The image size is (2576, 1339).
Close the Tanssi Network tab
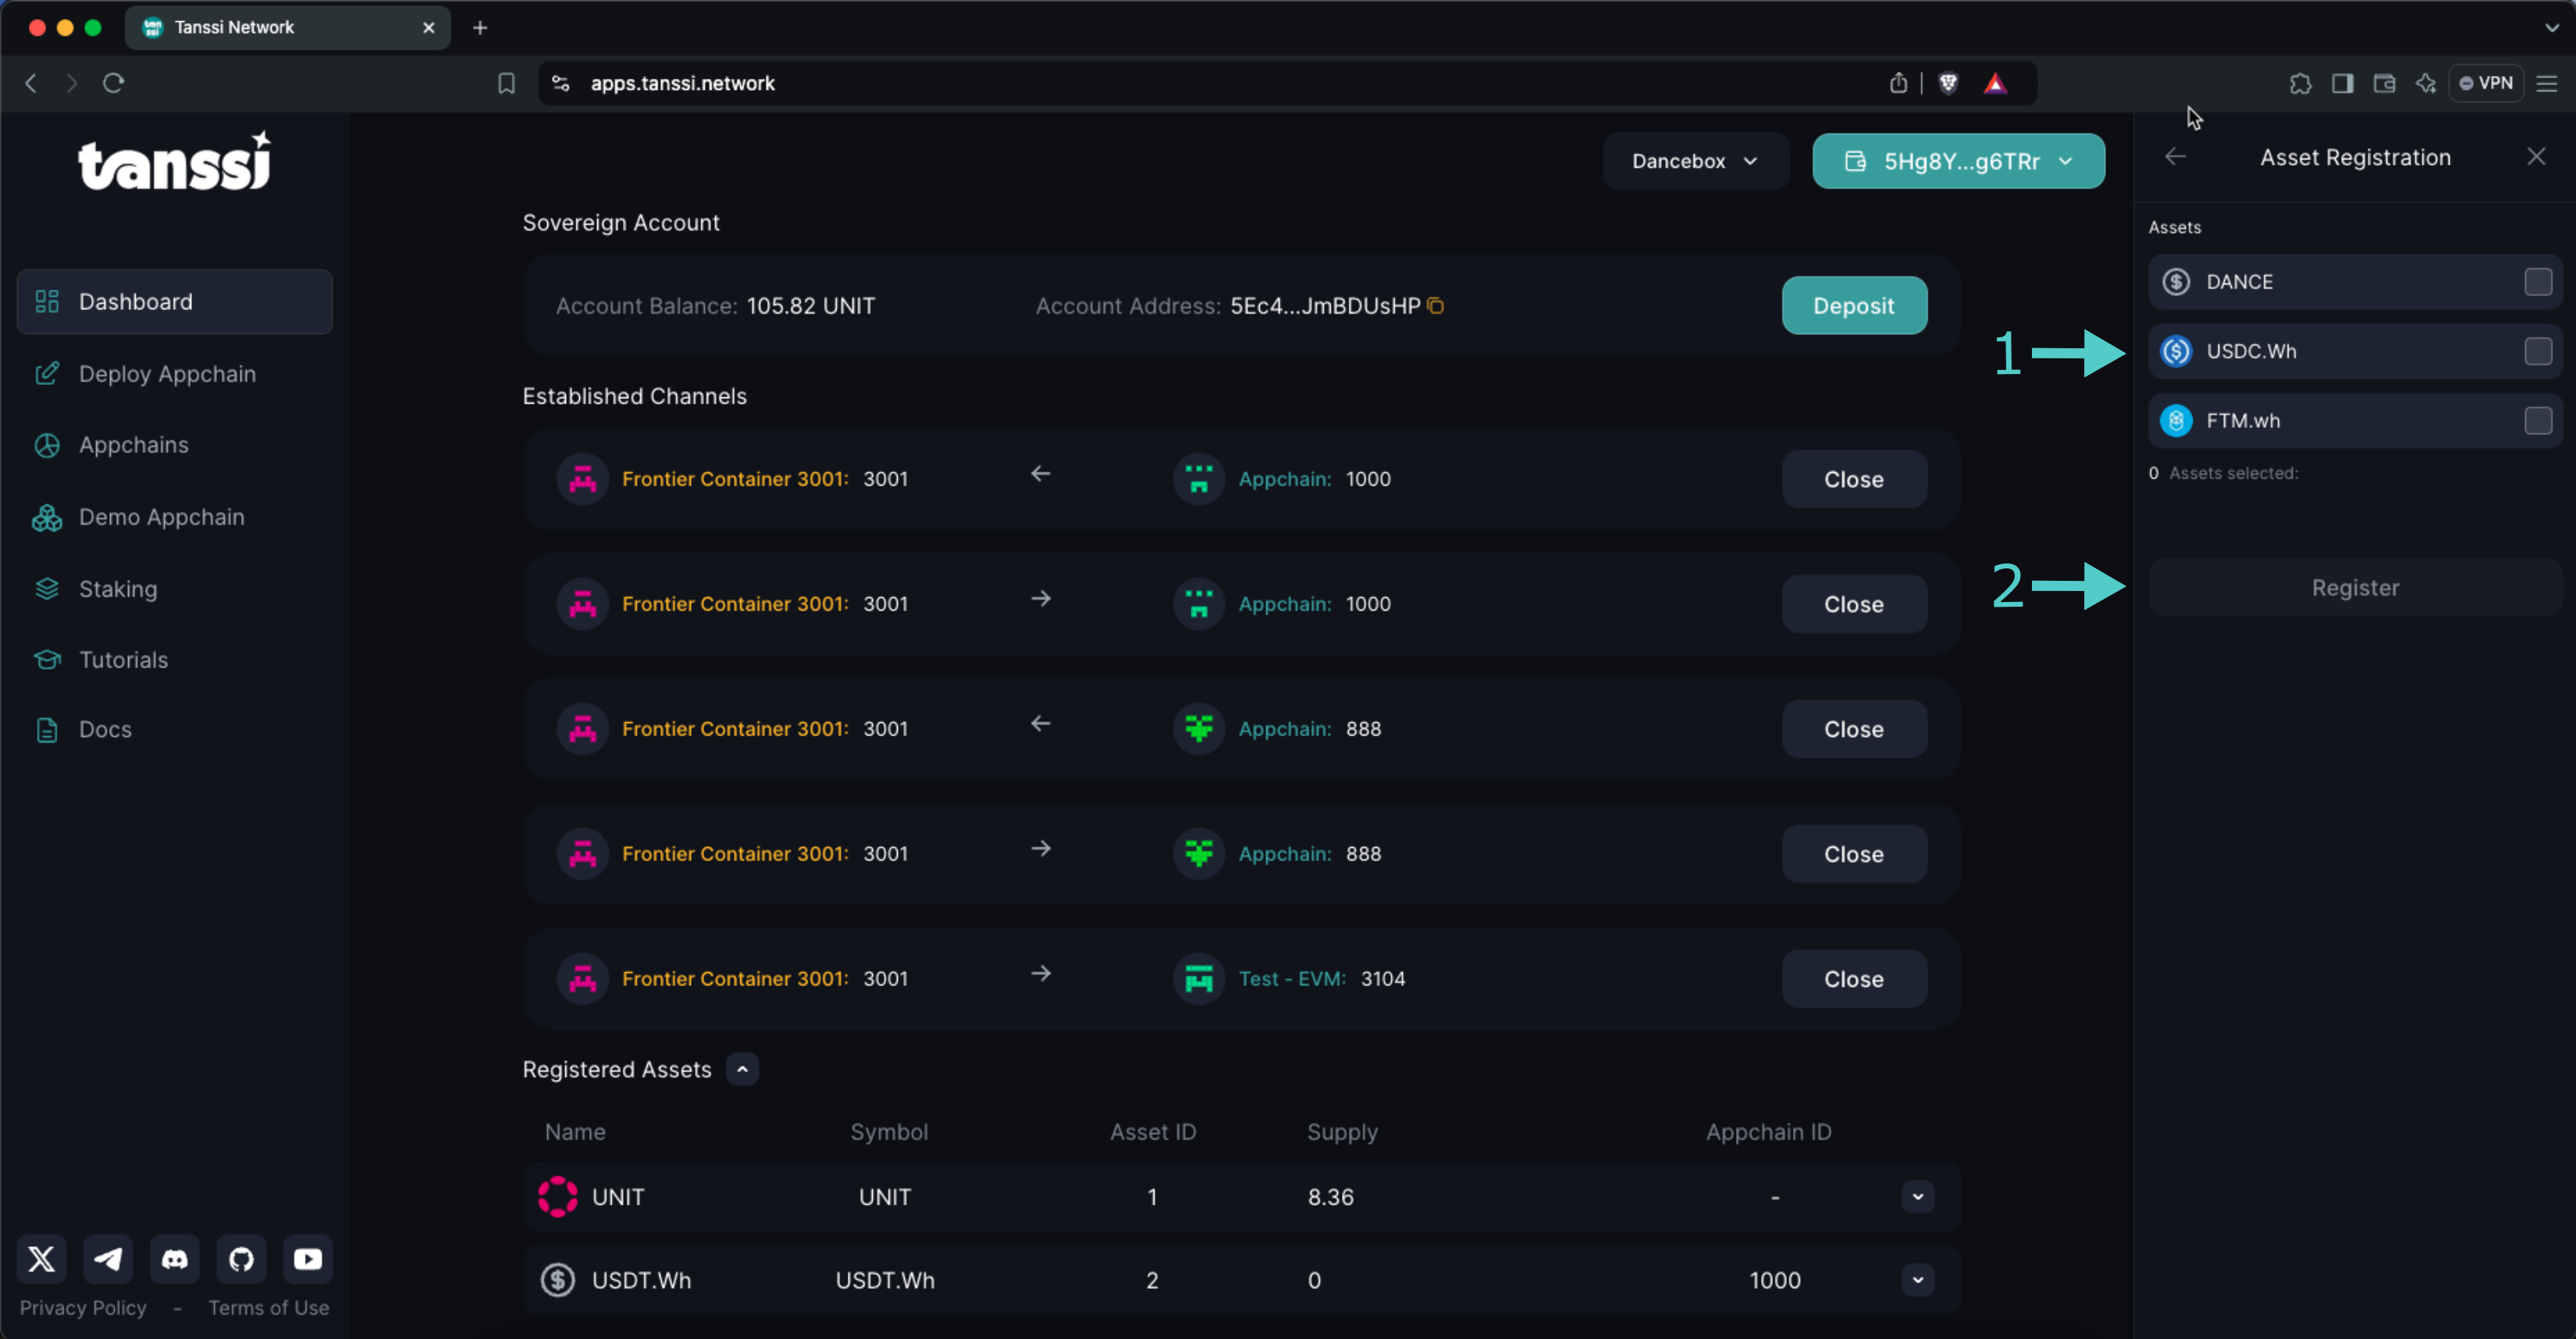pos(429,28)
